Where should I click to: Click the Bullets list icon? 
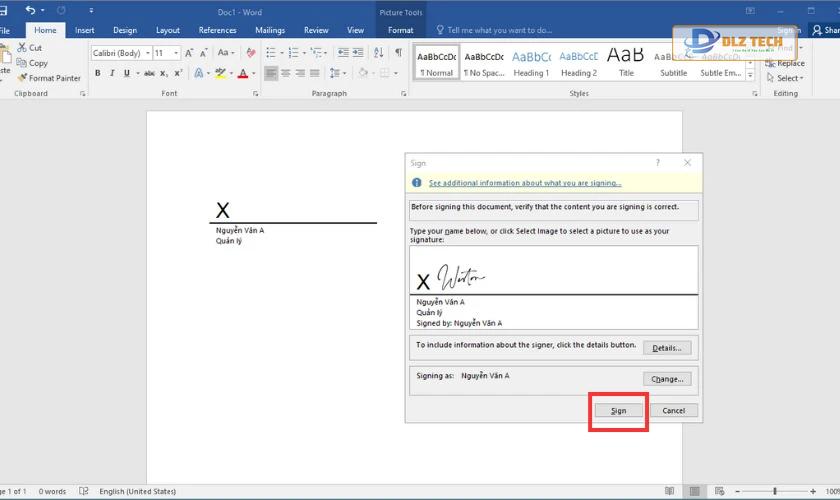(x=271, y=53)
